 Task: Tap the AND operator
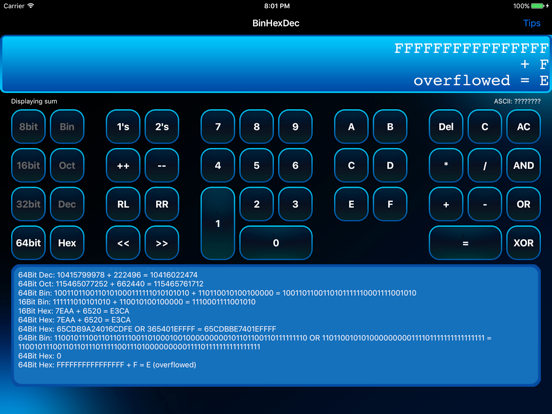coord(523,165)
